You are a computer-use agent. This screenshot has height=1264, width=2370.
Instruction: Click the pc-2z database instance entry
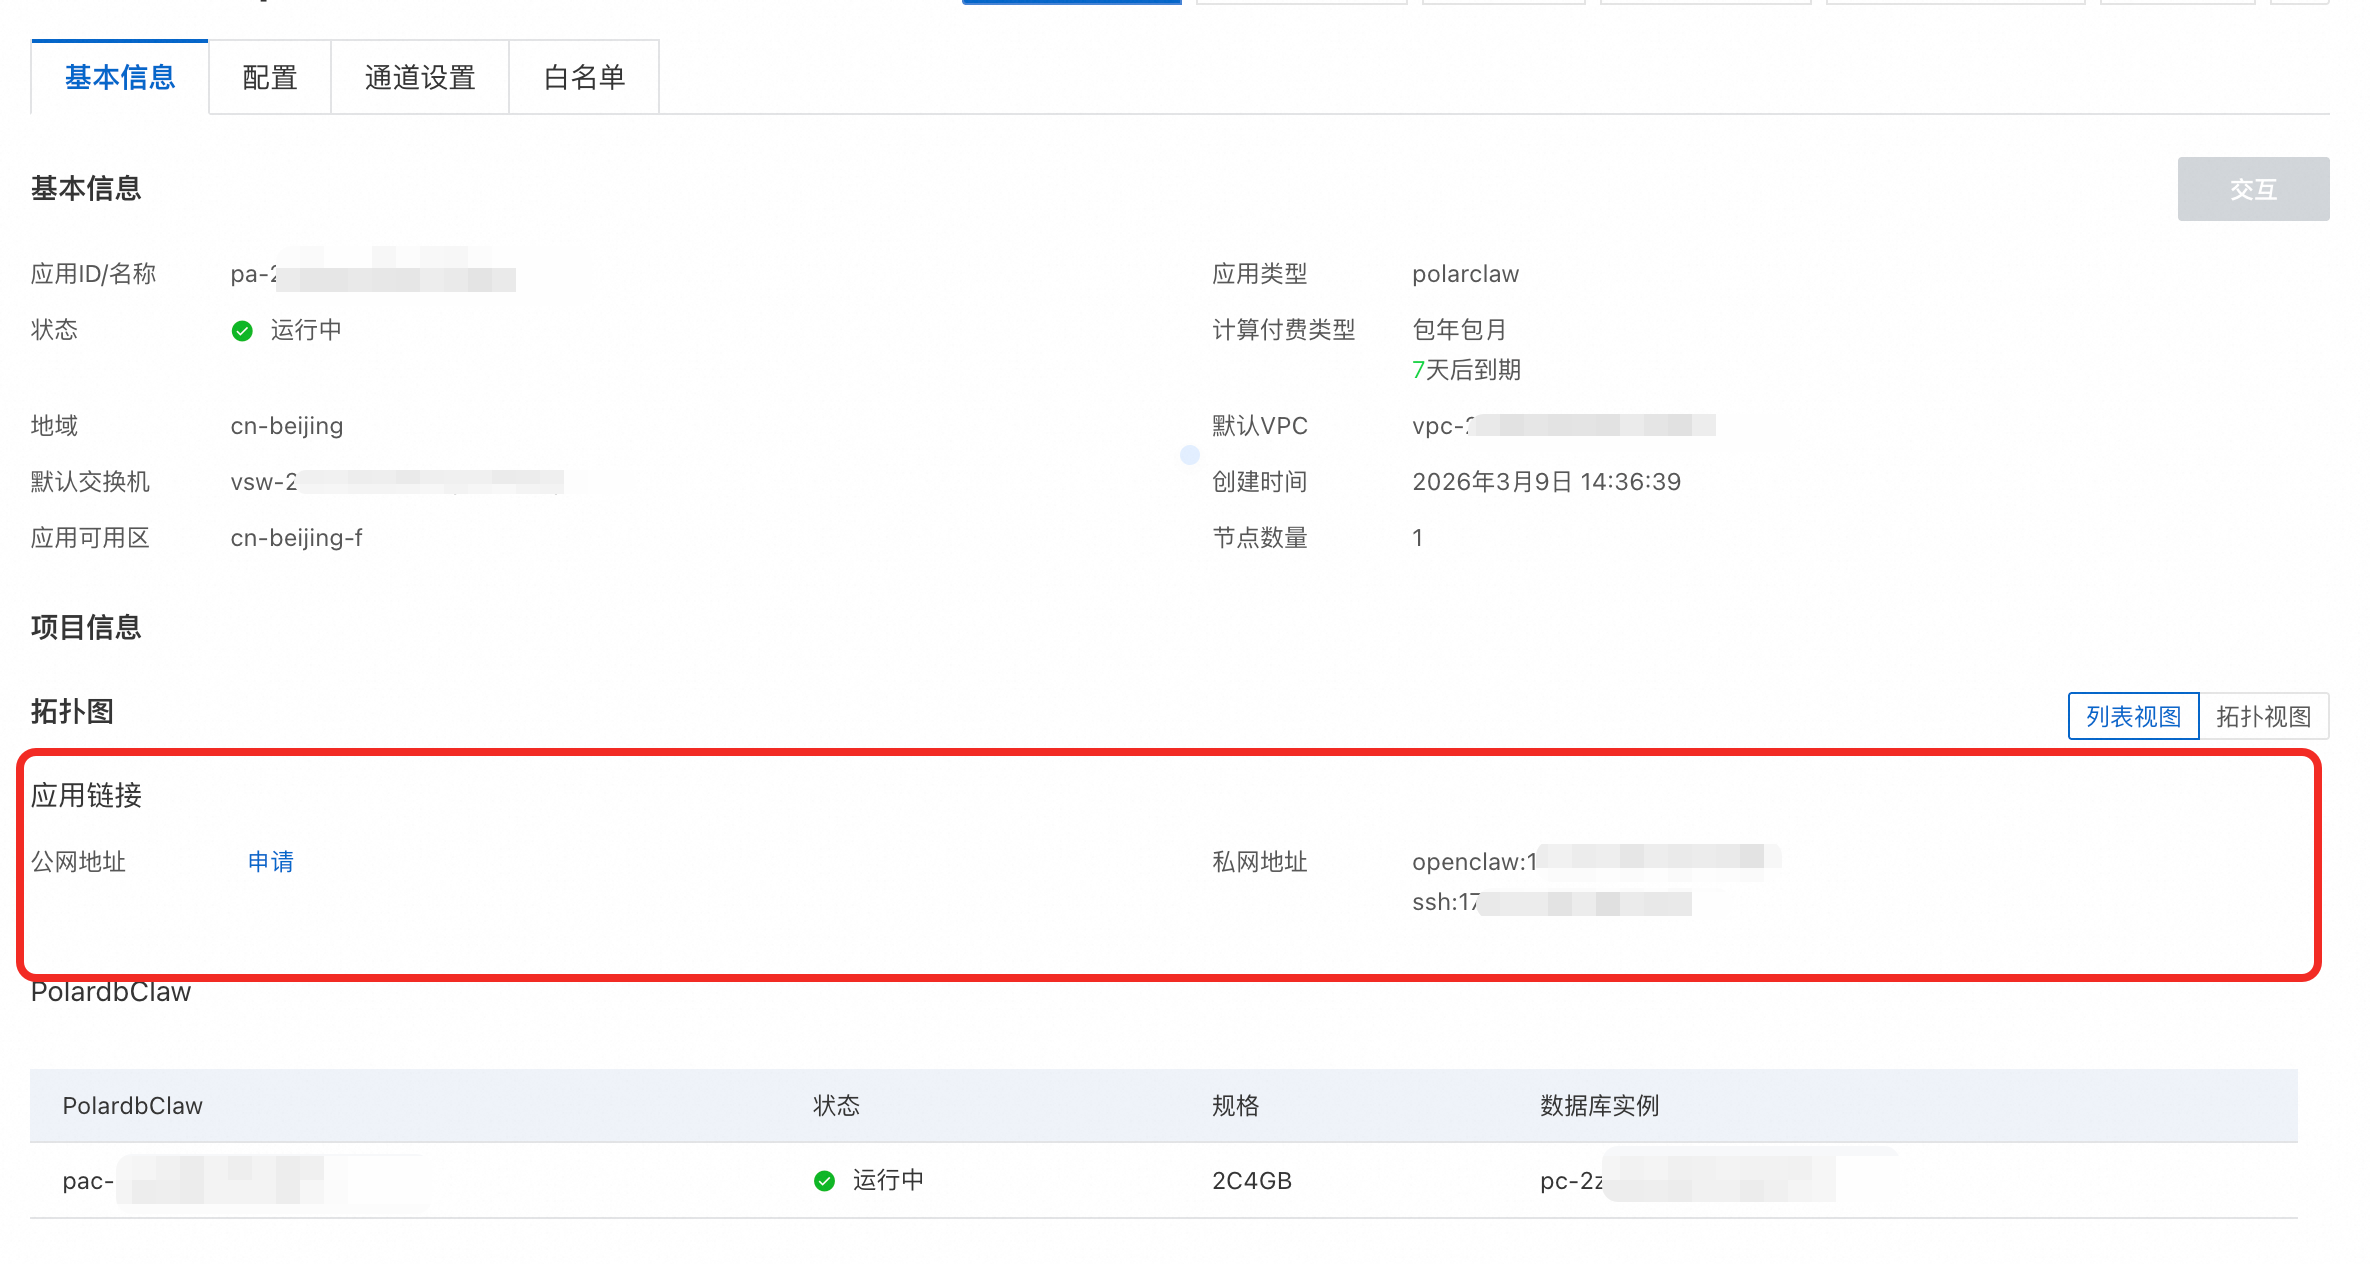pos(1690,1181)
